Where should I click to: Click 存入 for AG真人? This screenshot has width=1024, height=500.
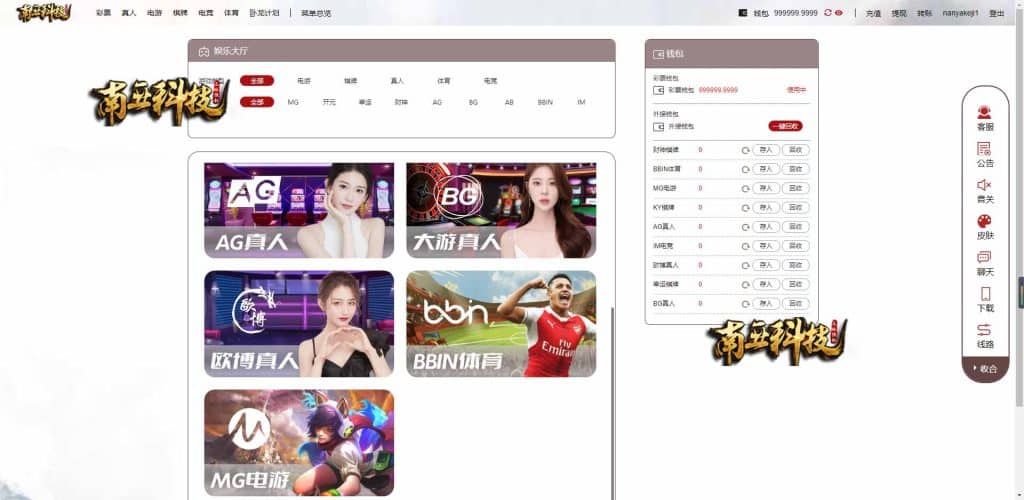[x=766, y=227]
